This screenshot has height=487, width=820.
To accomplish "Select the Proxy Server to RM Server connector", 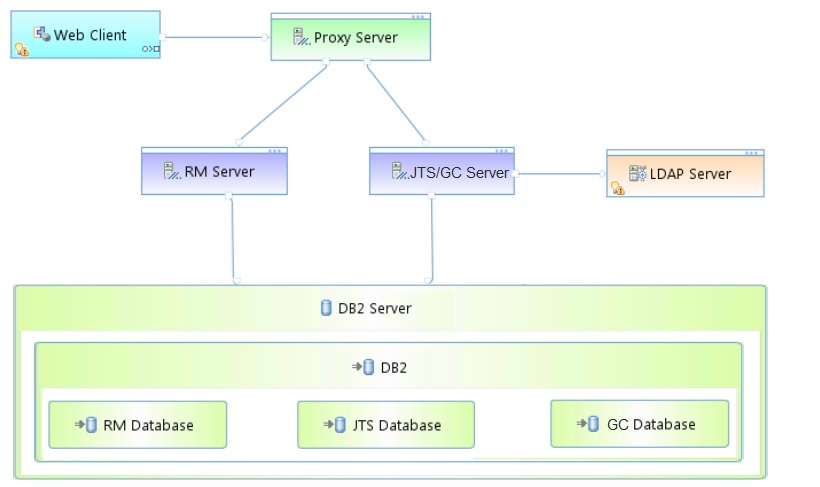I will click(282, 102).
